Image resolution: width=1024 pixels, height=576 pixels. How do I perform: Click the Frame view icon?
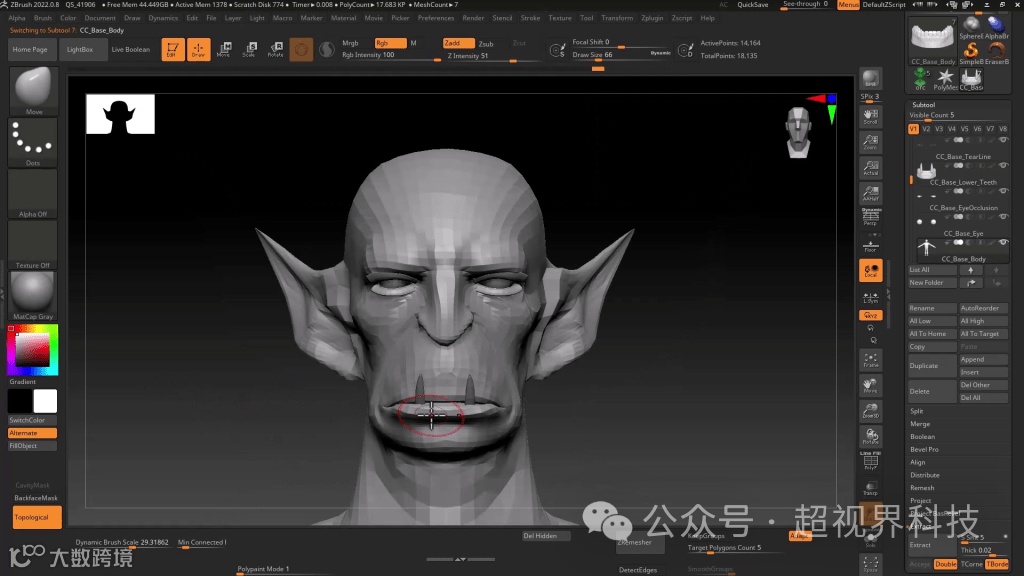coord(871,360)
